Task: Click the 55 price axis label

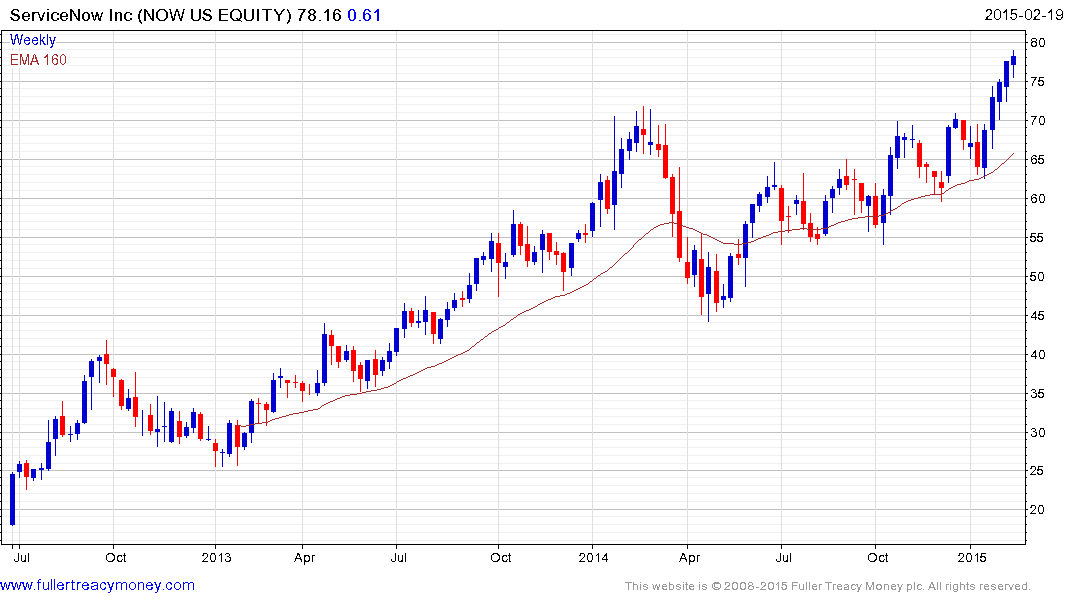Action: pos(1038,238)
